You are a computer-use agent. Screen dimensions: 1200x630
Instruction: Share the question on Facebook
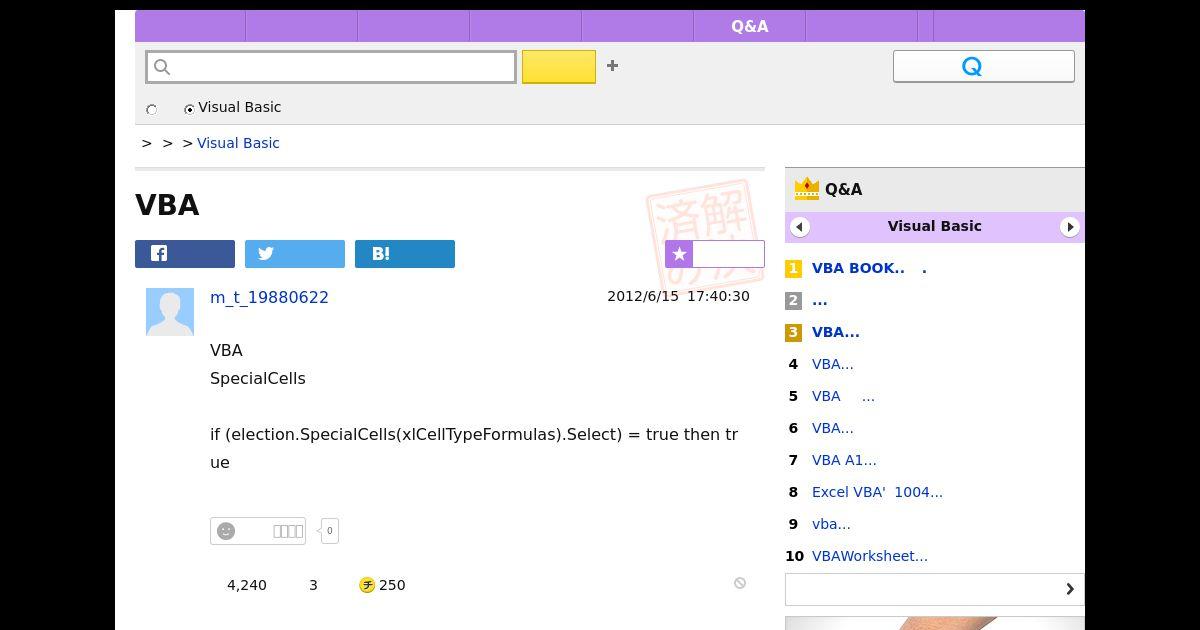pyautogui.click(x=185, y=254)
